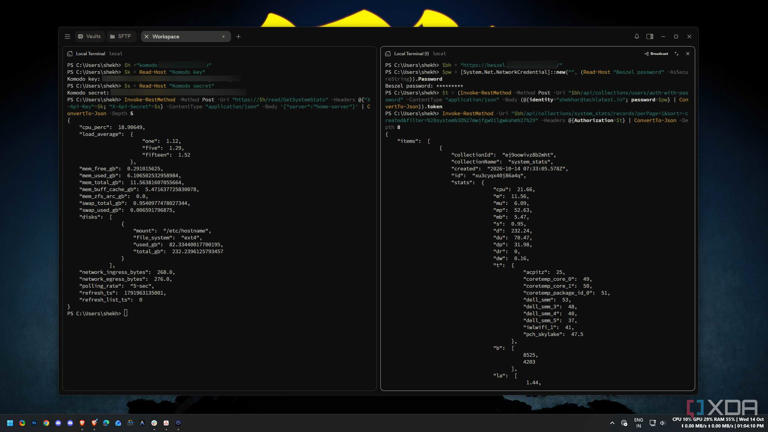Open the Windows Start menu

point(10,423)
